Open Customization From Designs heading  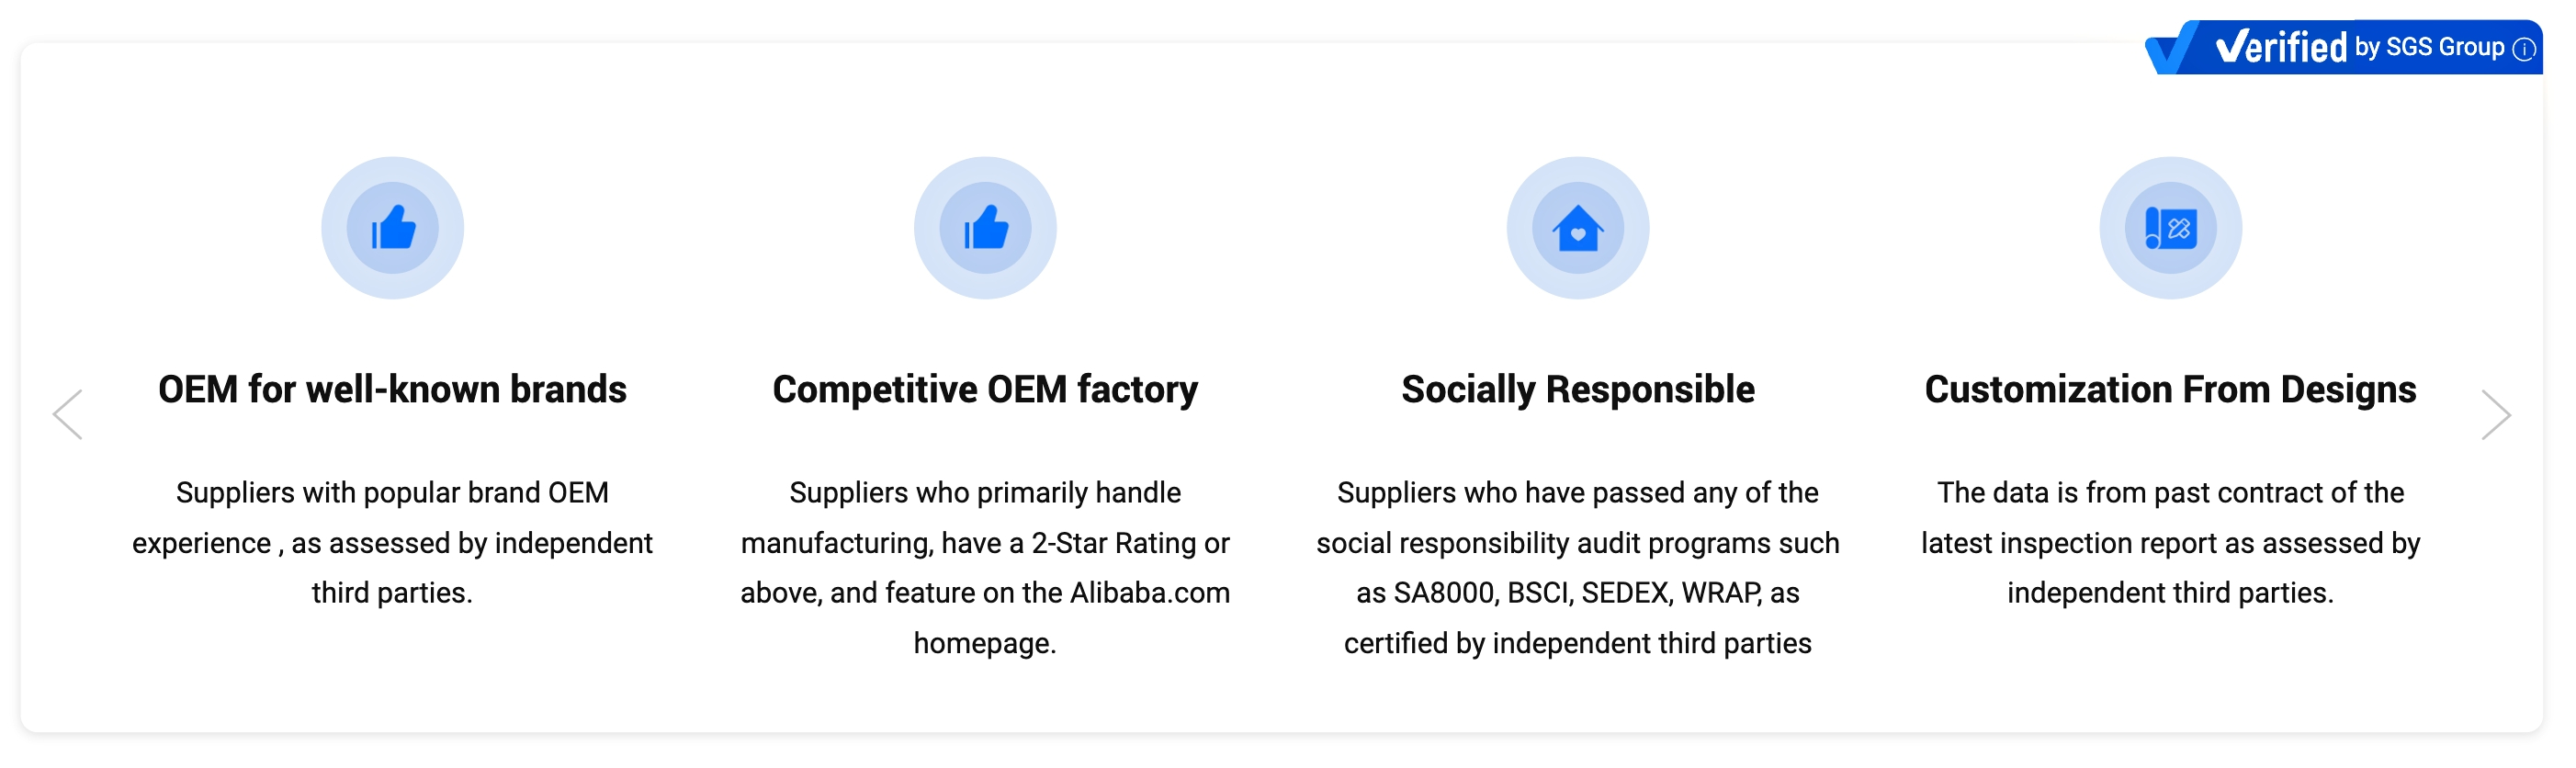[x=2170, y=389]
